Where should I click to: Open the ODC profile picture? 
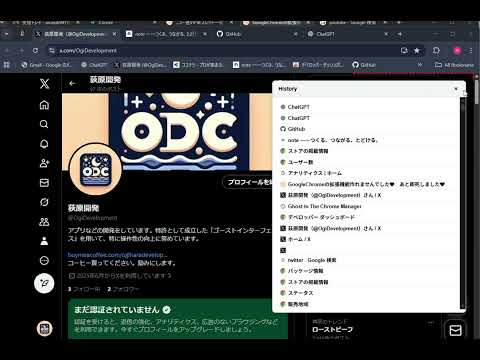click(x=95, y=169)
